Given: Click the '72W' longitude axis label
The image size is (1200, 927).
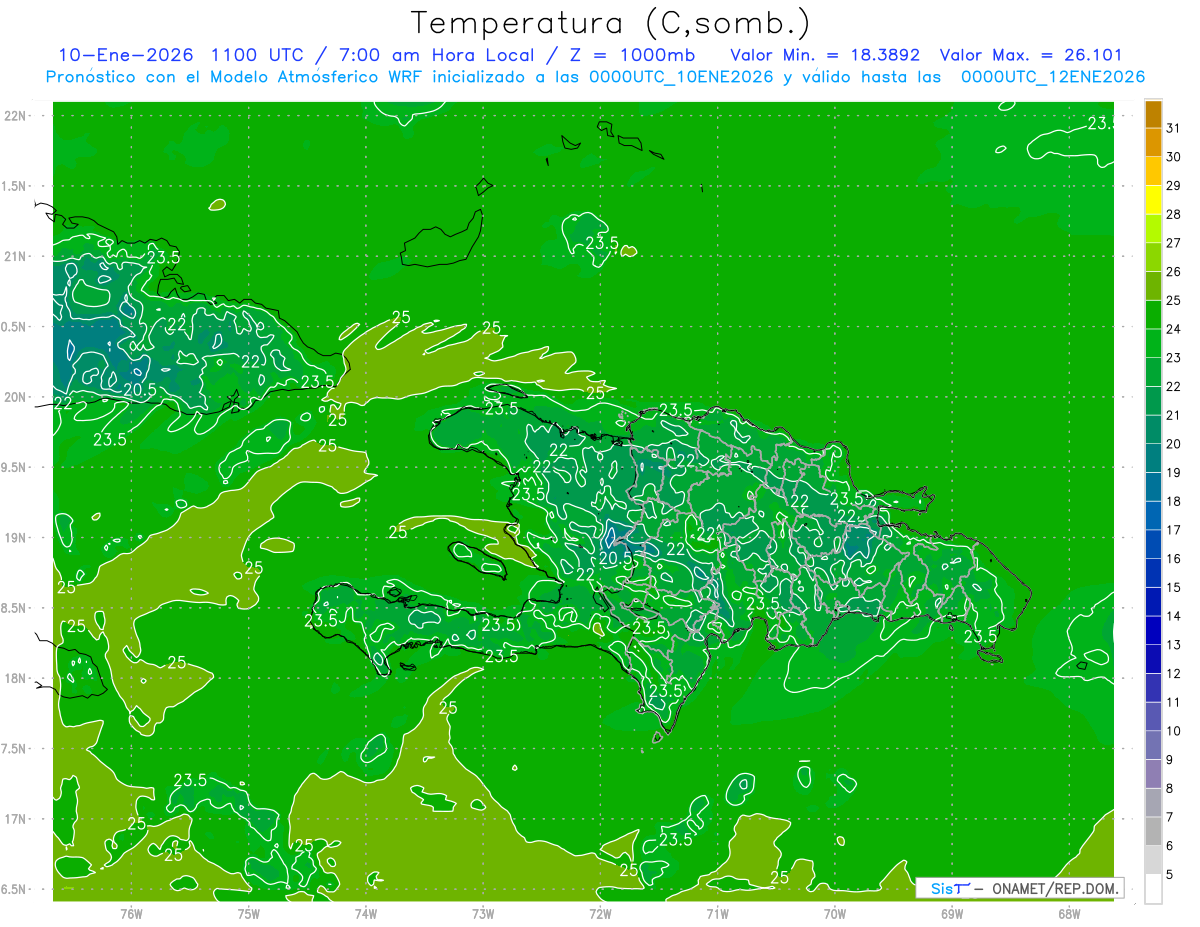Looking at the screenshot, I should (x=600, y=914).
